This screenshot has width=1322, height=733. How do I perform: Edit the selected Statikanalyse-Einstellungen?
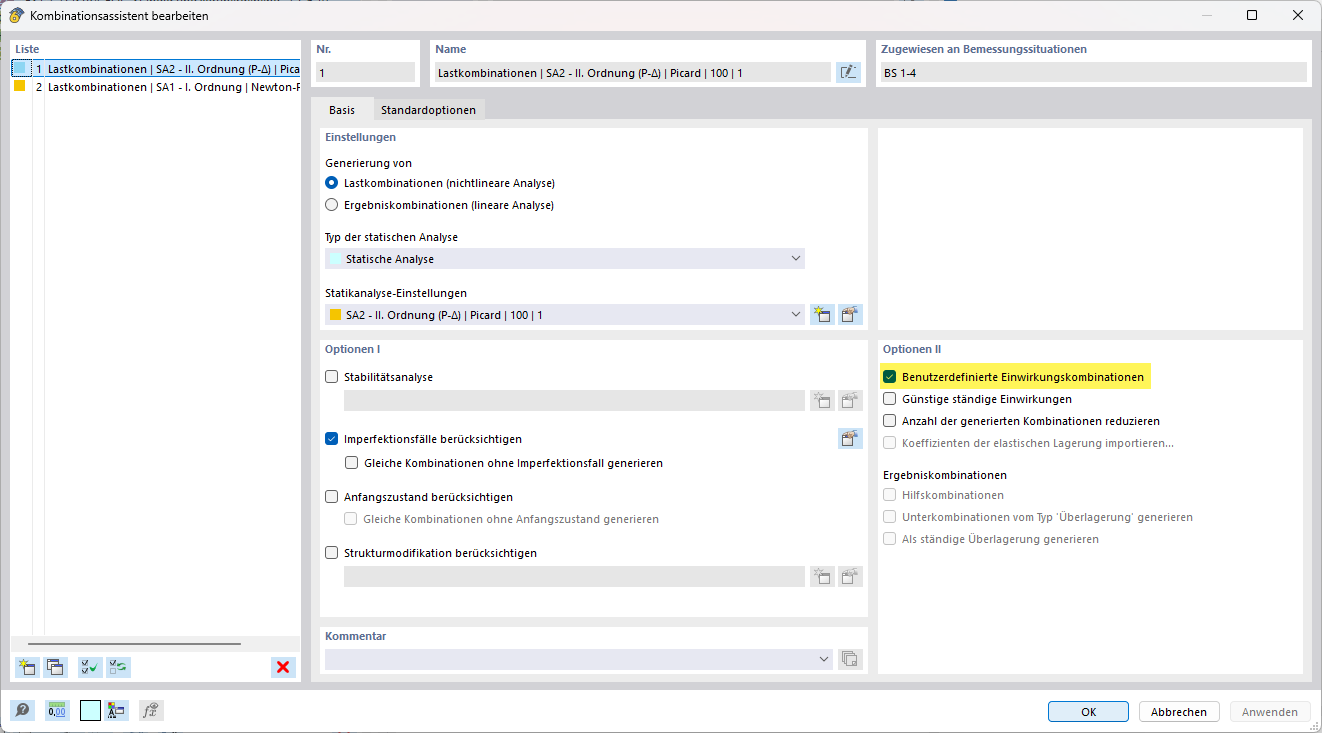(850, 315)
